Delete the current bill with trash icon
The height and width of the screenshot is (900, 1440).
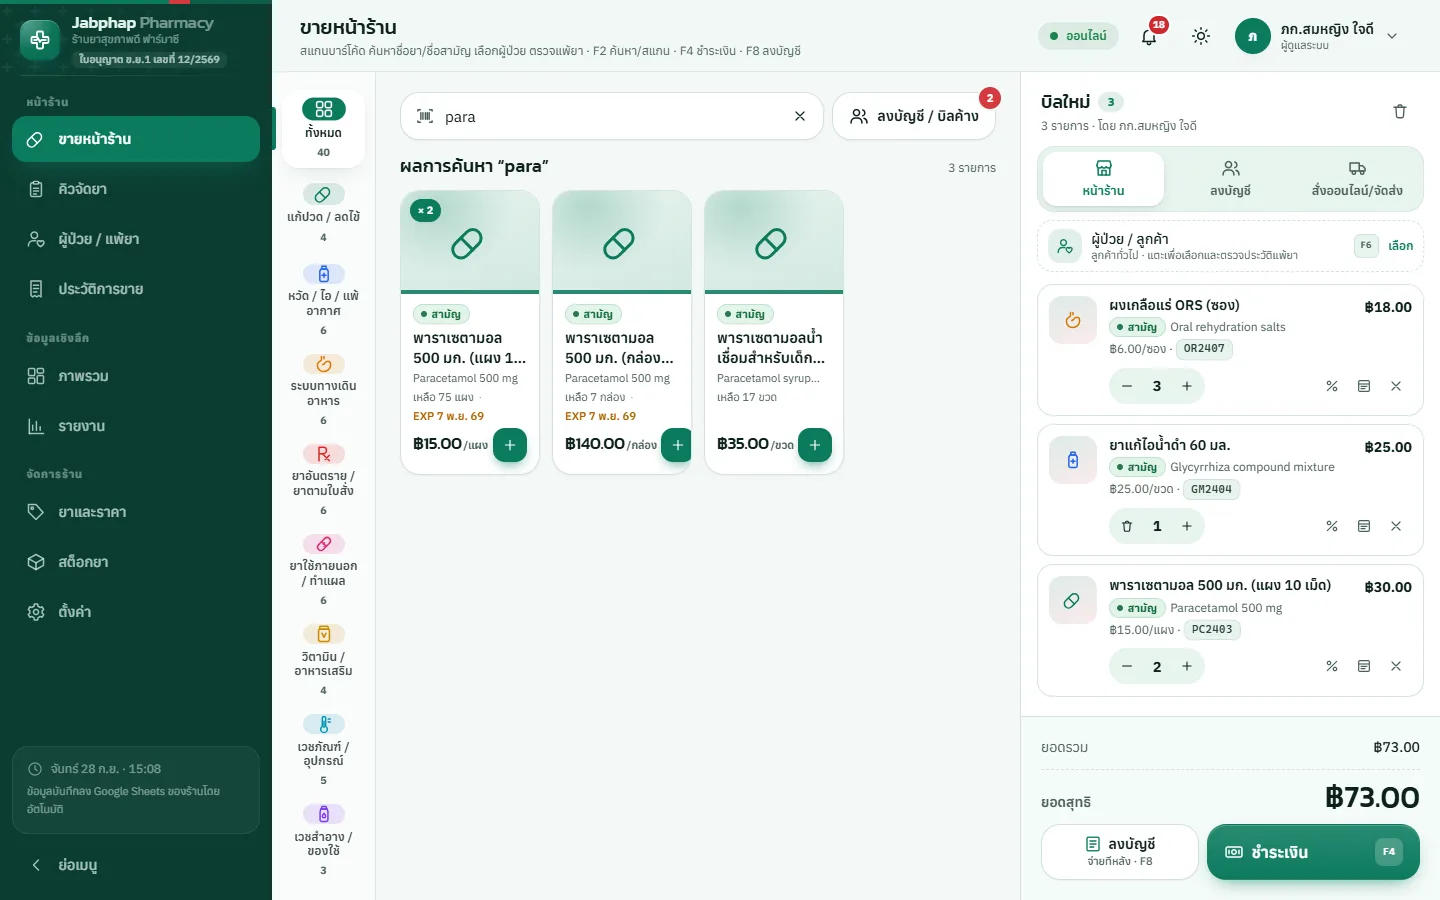[x=1400, y=111]
